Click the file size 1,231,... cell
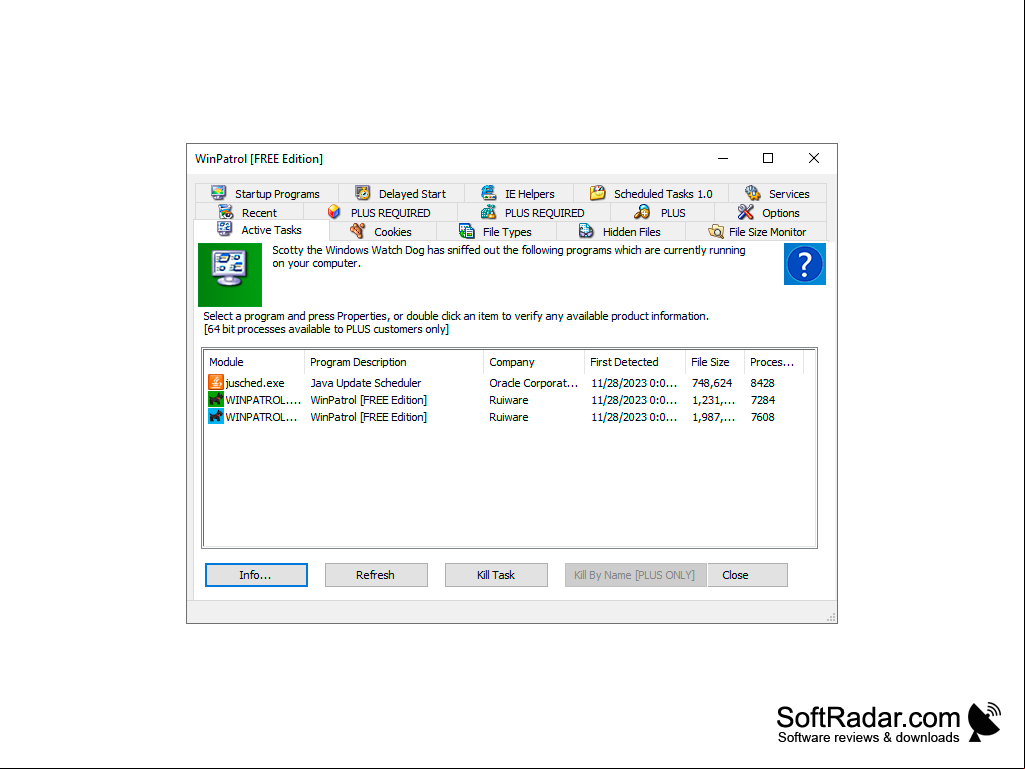The image size is (1025, 769). 713,400
